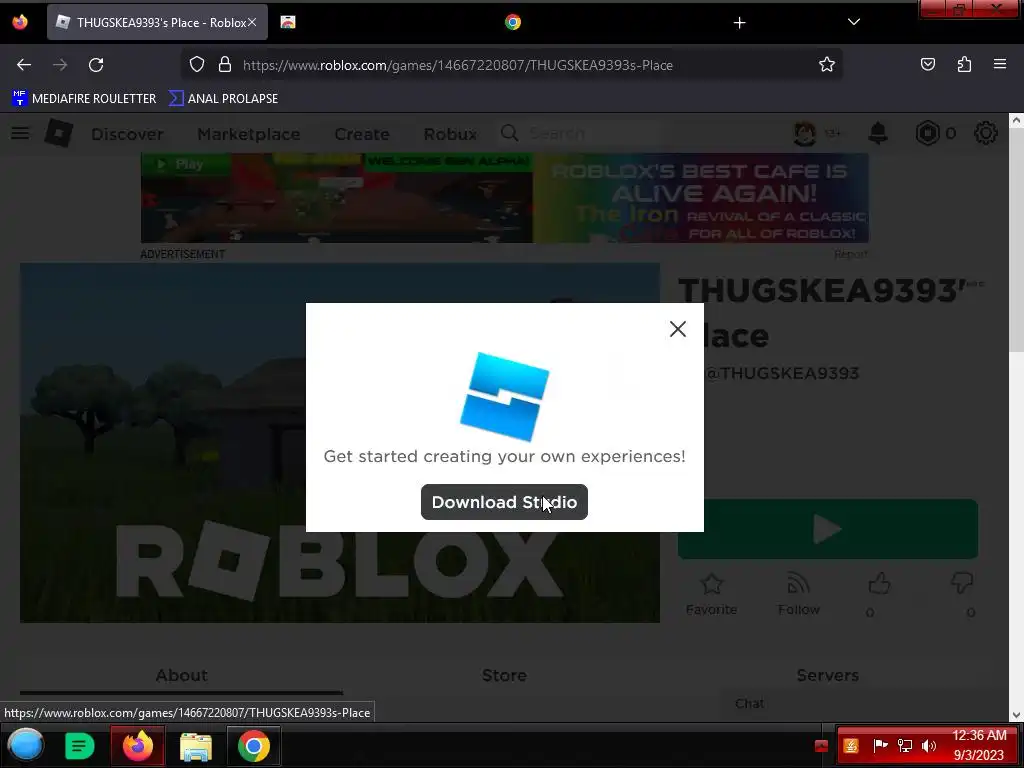Open a new tab with the plus button
1024x768 pixels.
pyautogui.click(x=739, y=23)
